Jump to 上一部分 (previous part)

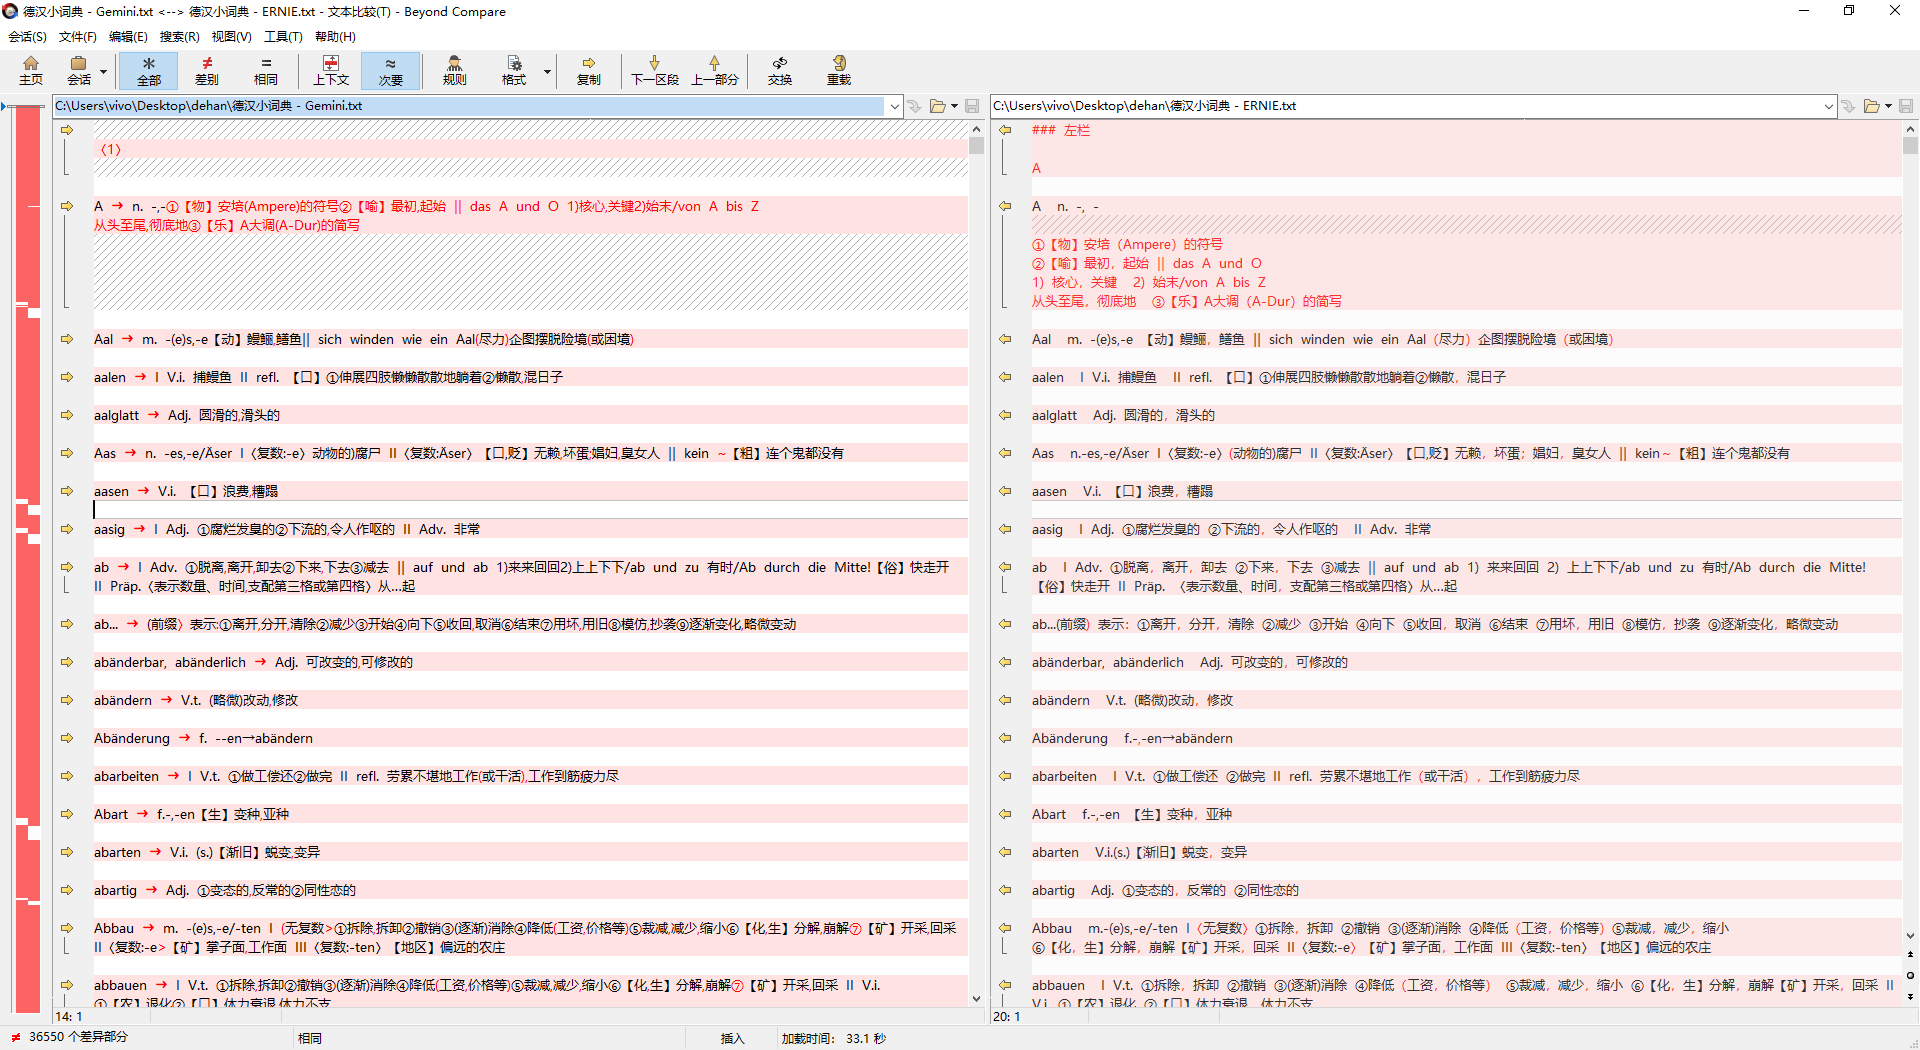coord(714,70)
